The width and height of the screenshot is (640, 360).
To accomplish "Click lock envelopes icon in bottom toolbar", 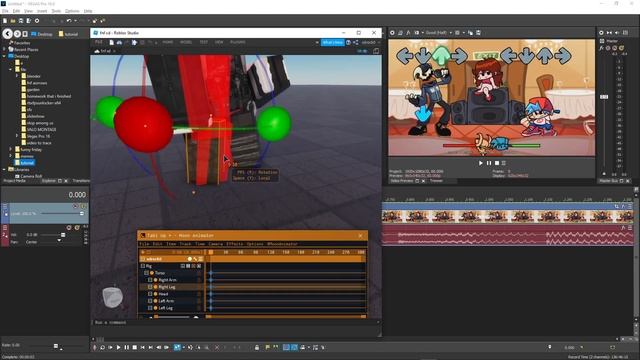I will [x=257, y=347].
